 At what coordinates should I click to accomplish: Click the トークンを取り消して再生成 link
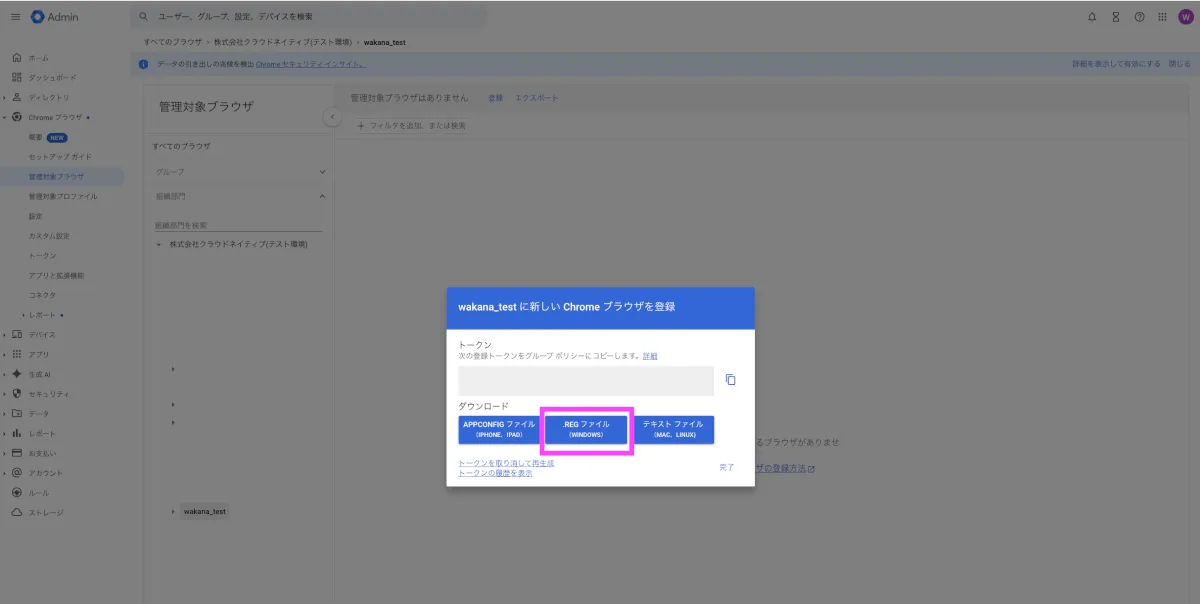tap(506, 463)
